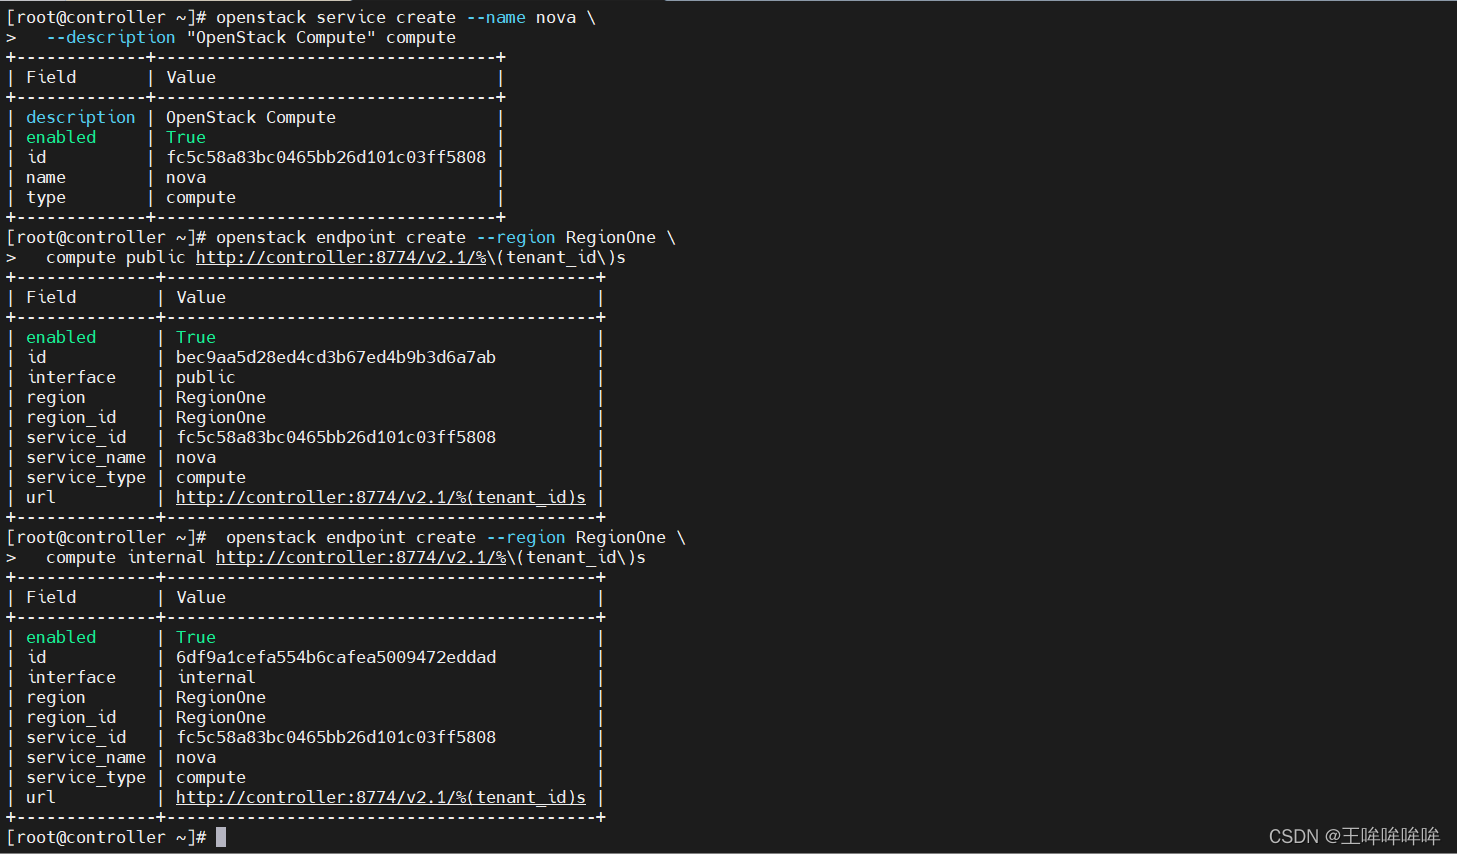This screenshot has width=1457, height=856.
Task: Click the "service_id" field in the internal endpoint table
Action: click(76, 737)
